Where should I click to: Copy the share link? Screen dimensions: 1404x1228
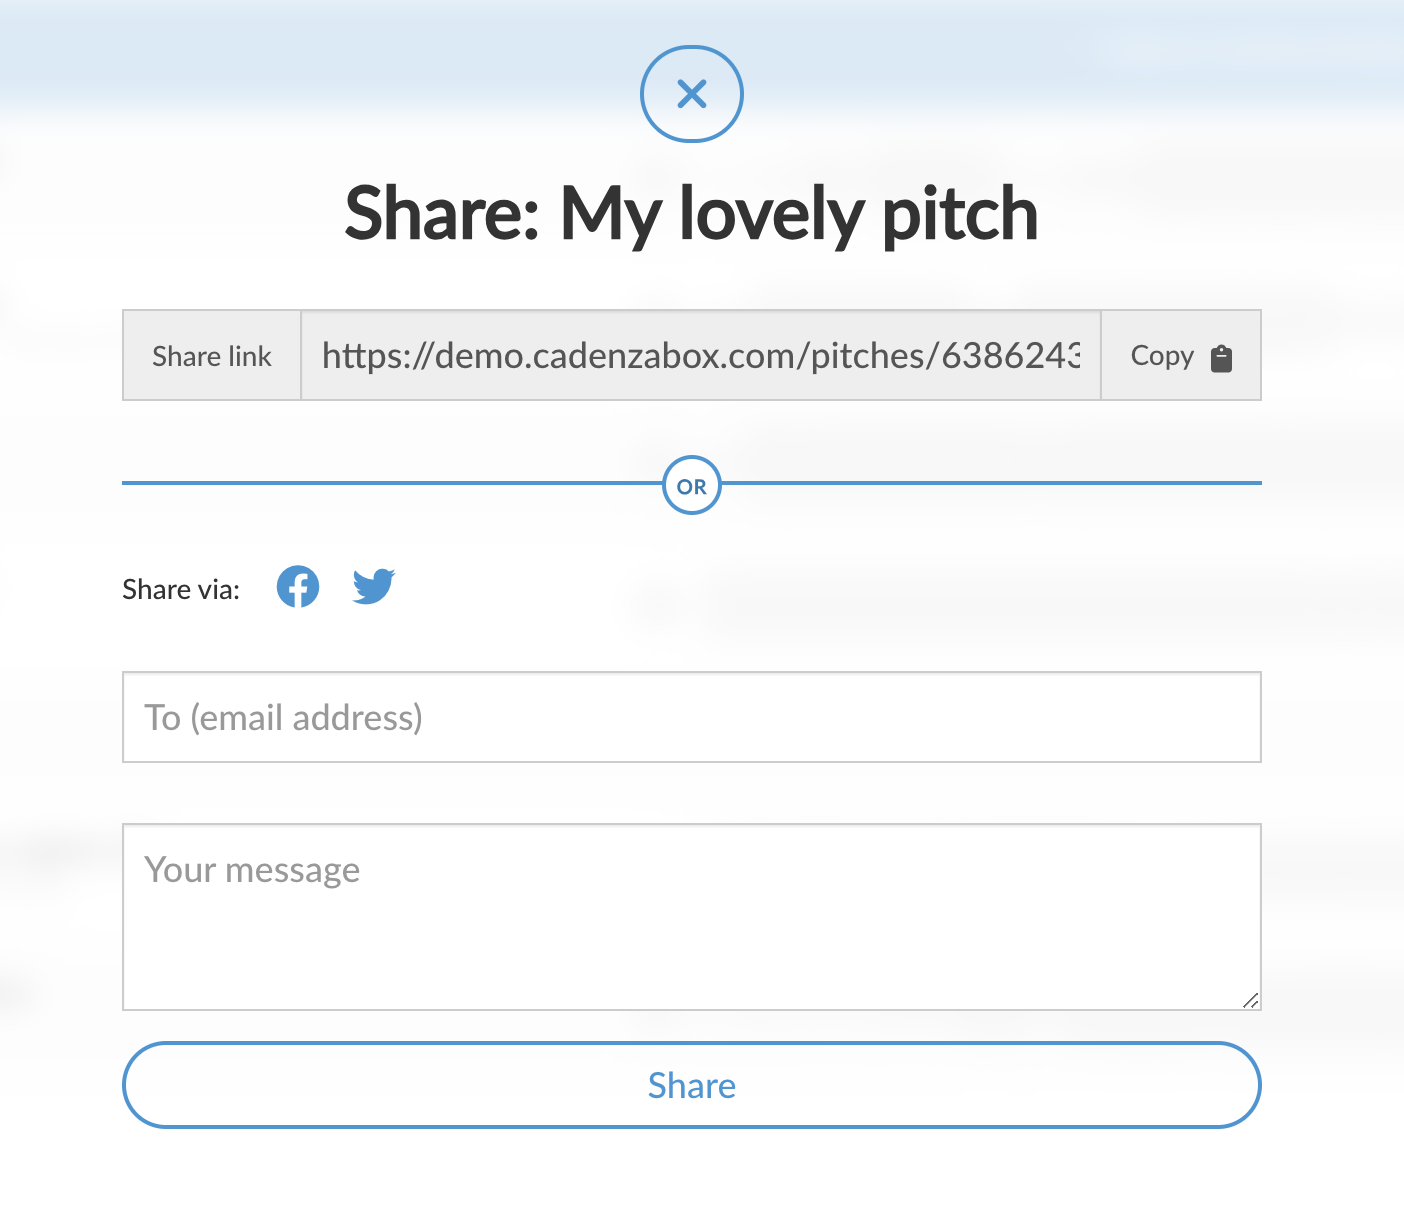pos(1181,356)
